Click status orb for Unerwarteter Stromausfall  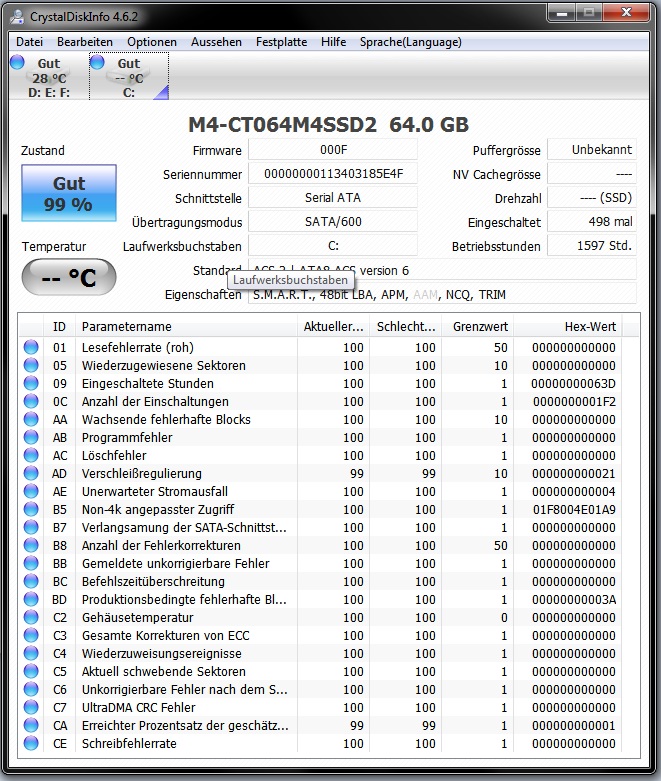pos(31,491)
